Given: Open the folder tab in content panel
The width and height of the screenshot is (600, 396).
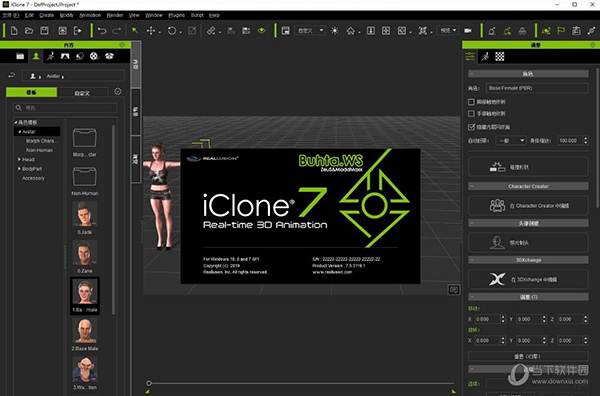Looking at the screenshot, I should click(20, 56).
